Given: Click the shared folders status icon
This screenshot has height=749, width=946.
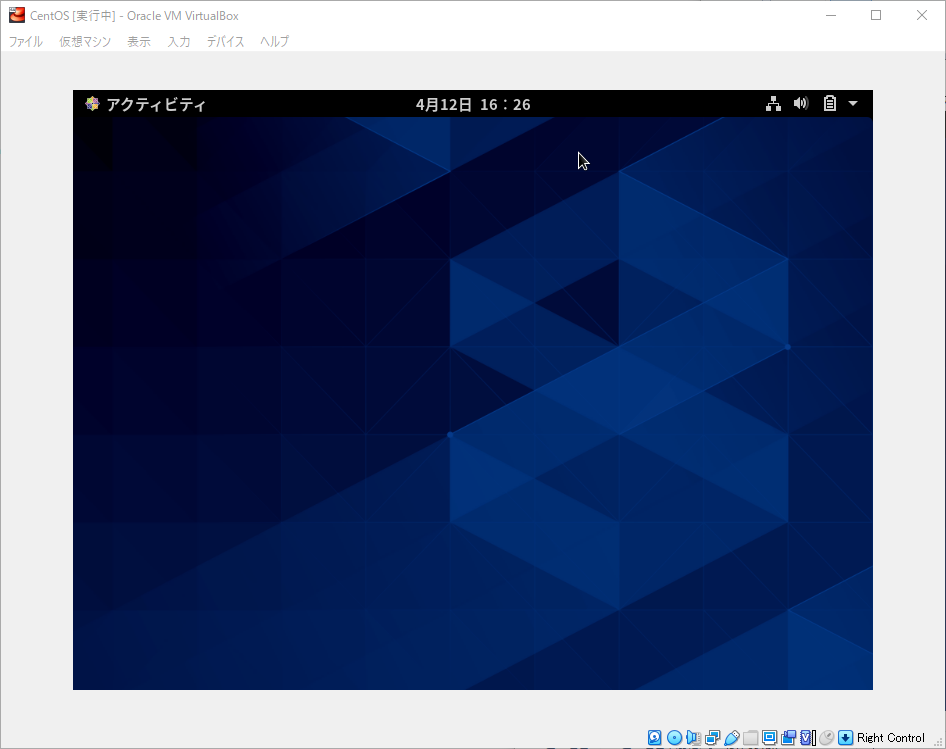Looking at the screenshot, I should click(751, 738).
